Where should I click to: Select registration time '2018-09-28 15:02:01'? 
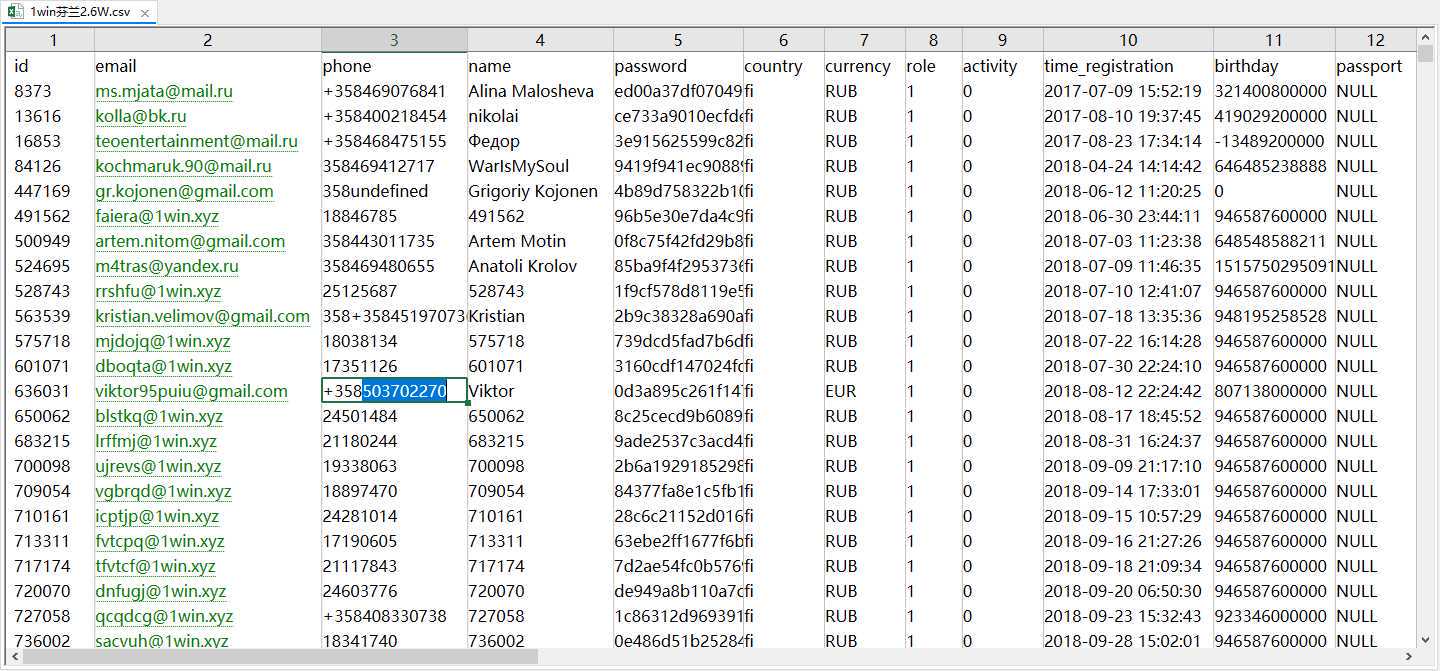[1128, 641]
